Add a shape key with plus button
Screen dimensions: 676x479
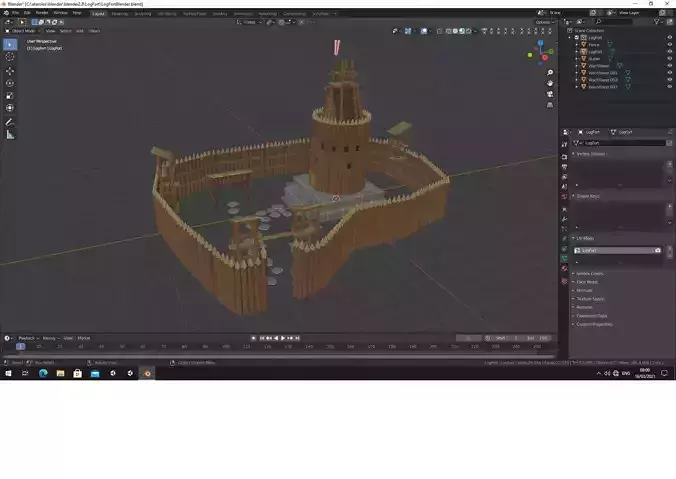click(x=670, y=207)
